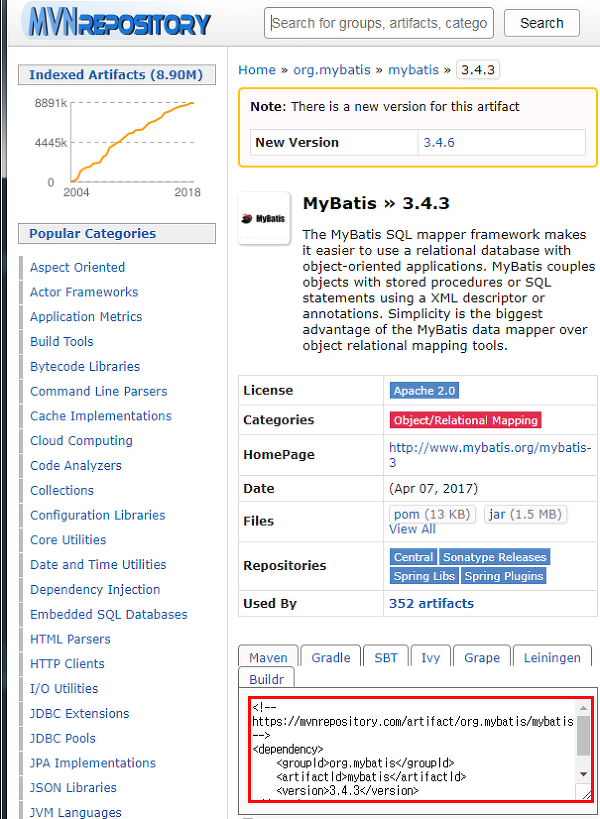Switch to the Leiningen tab

552,657
